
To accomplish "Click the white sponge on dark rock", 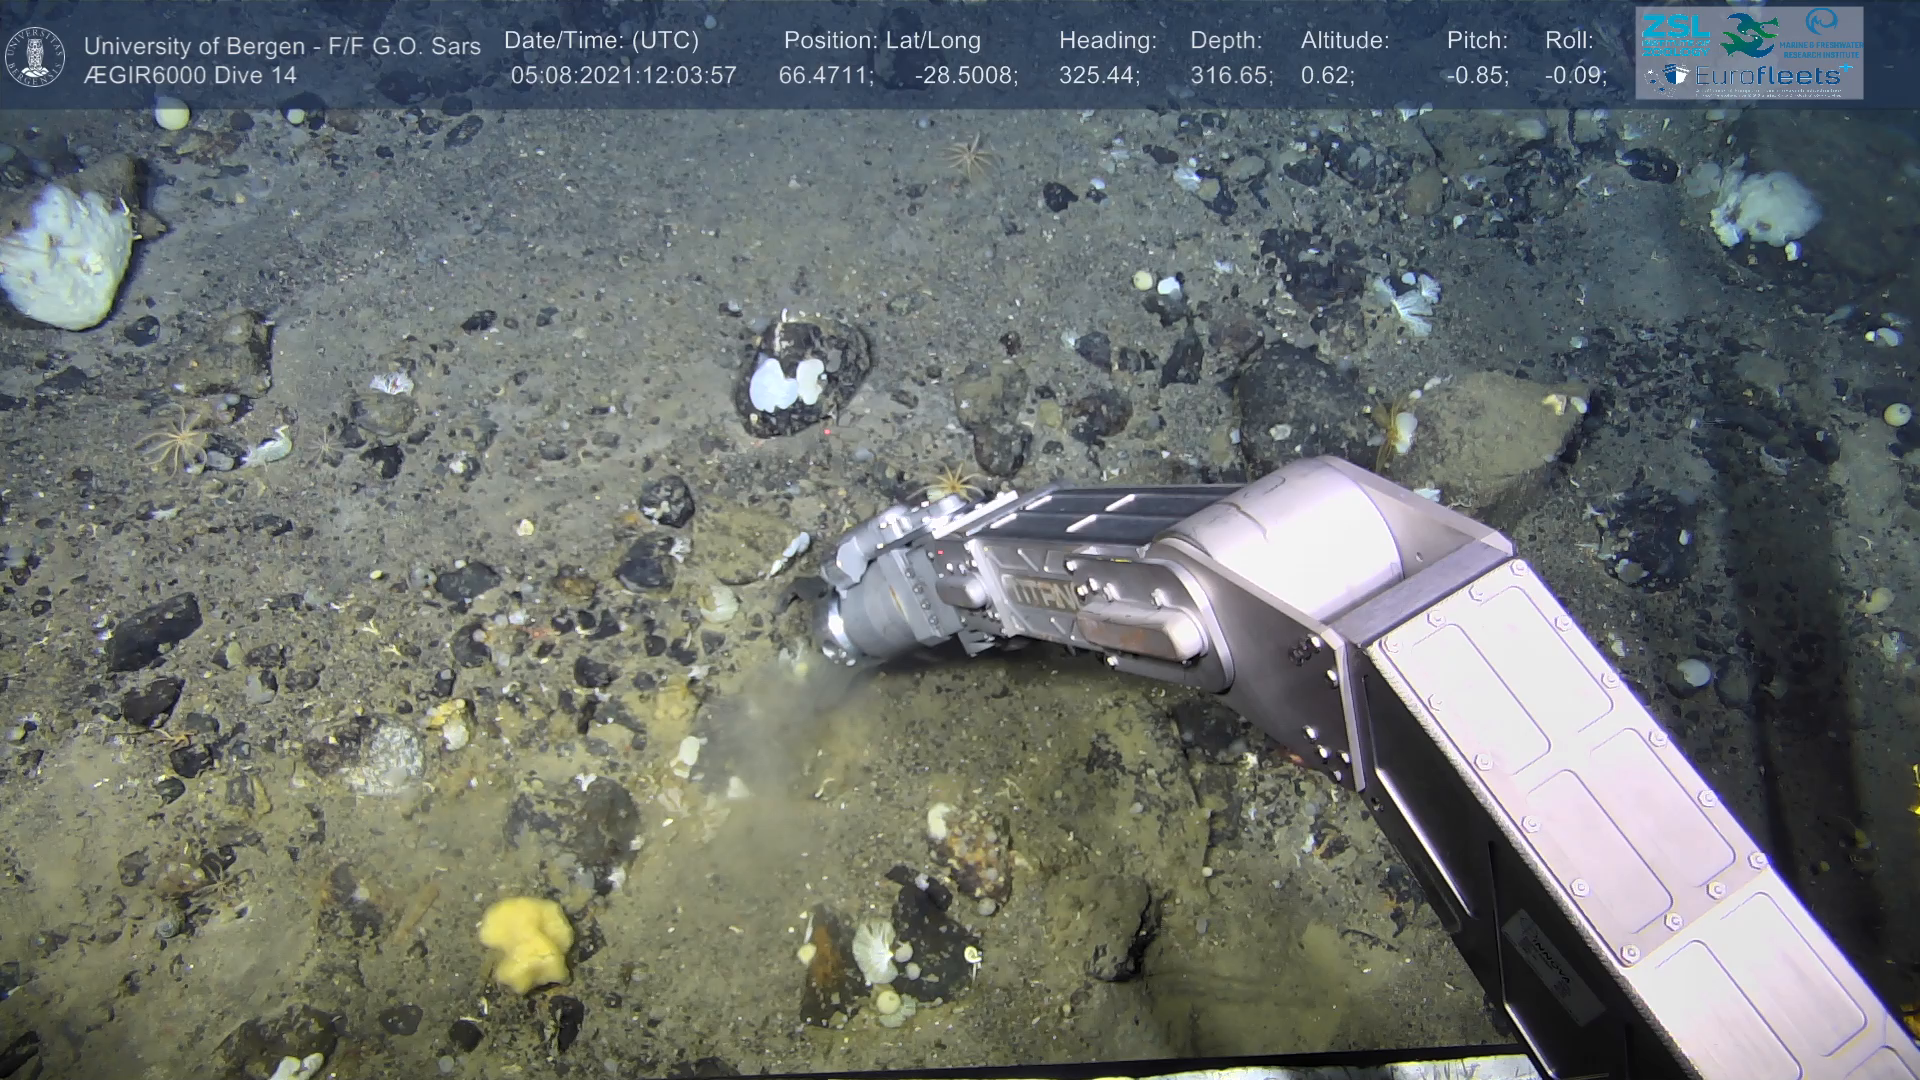I will [x=786, y=381].
